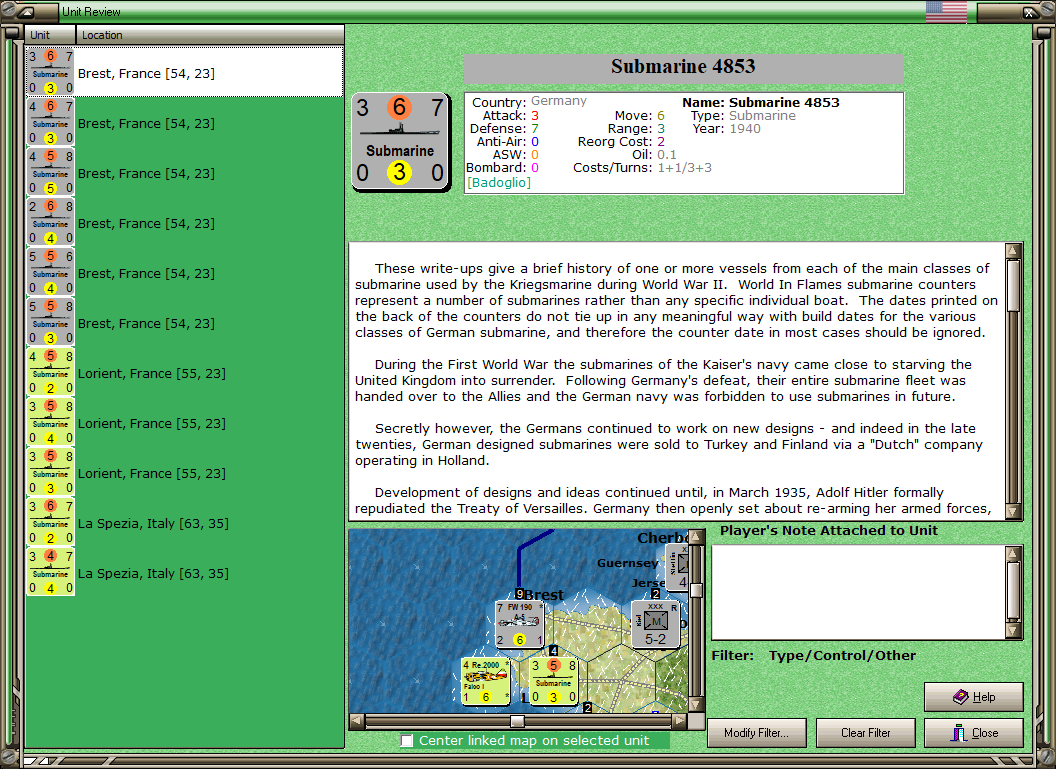
Task: Click the Unit column header
Action: point(51,35)
